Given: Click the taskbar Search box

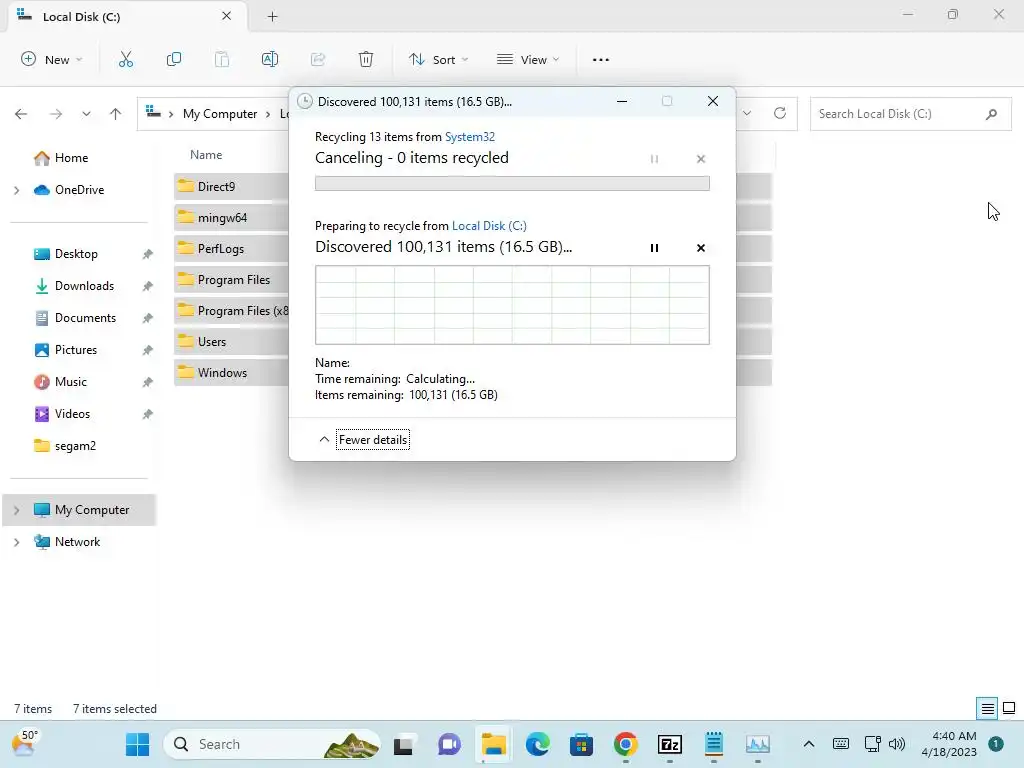Looking at the screenshot, I should (273, 744).
